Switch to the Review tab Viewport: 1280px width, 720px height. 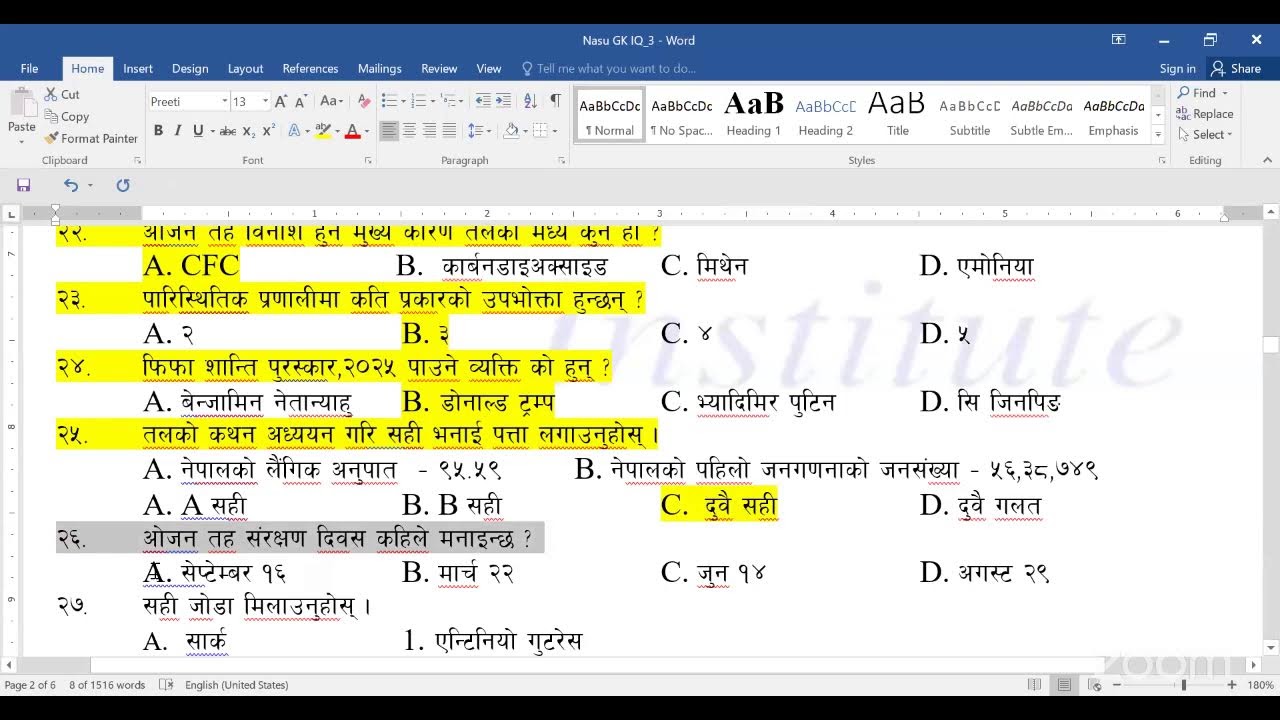[x=439, y=68]
